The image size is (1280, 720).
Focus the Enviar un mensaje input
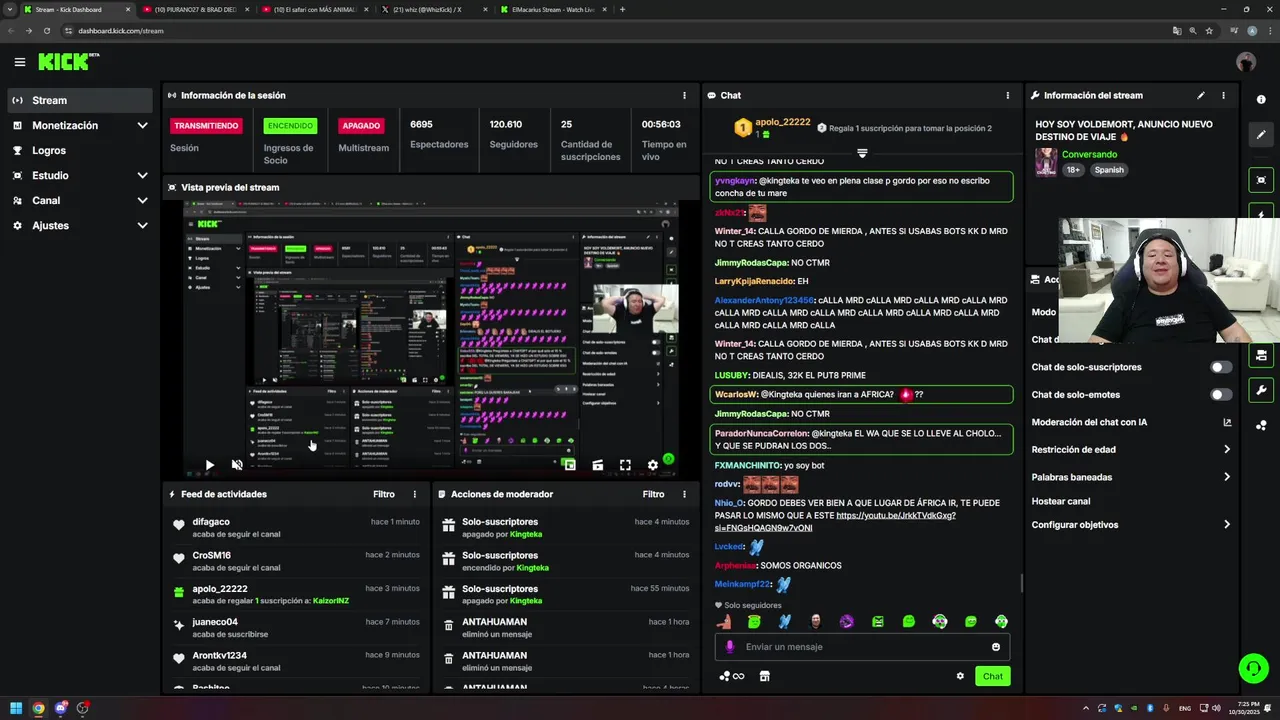click(x=862, y=647)
